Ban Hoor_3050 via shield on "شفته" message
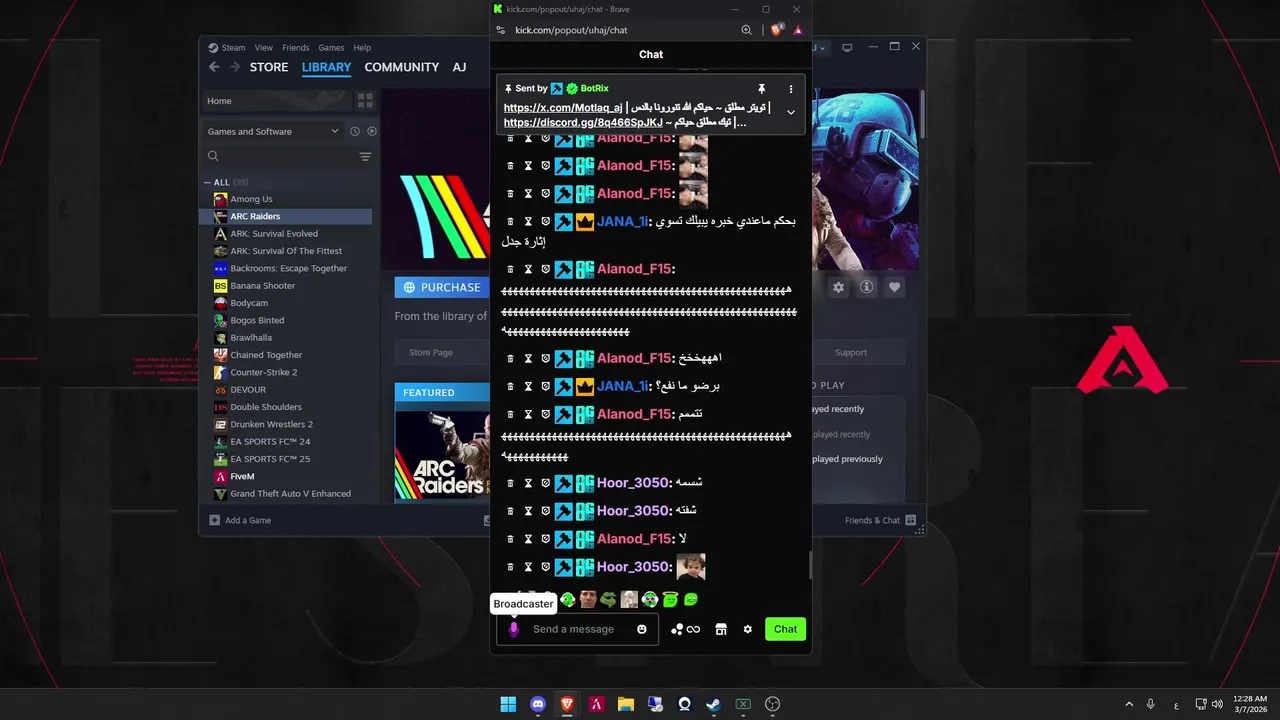This screenshot has height=720, width=1280. pos(546,511)
